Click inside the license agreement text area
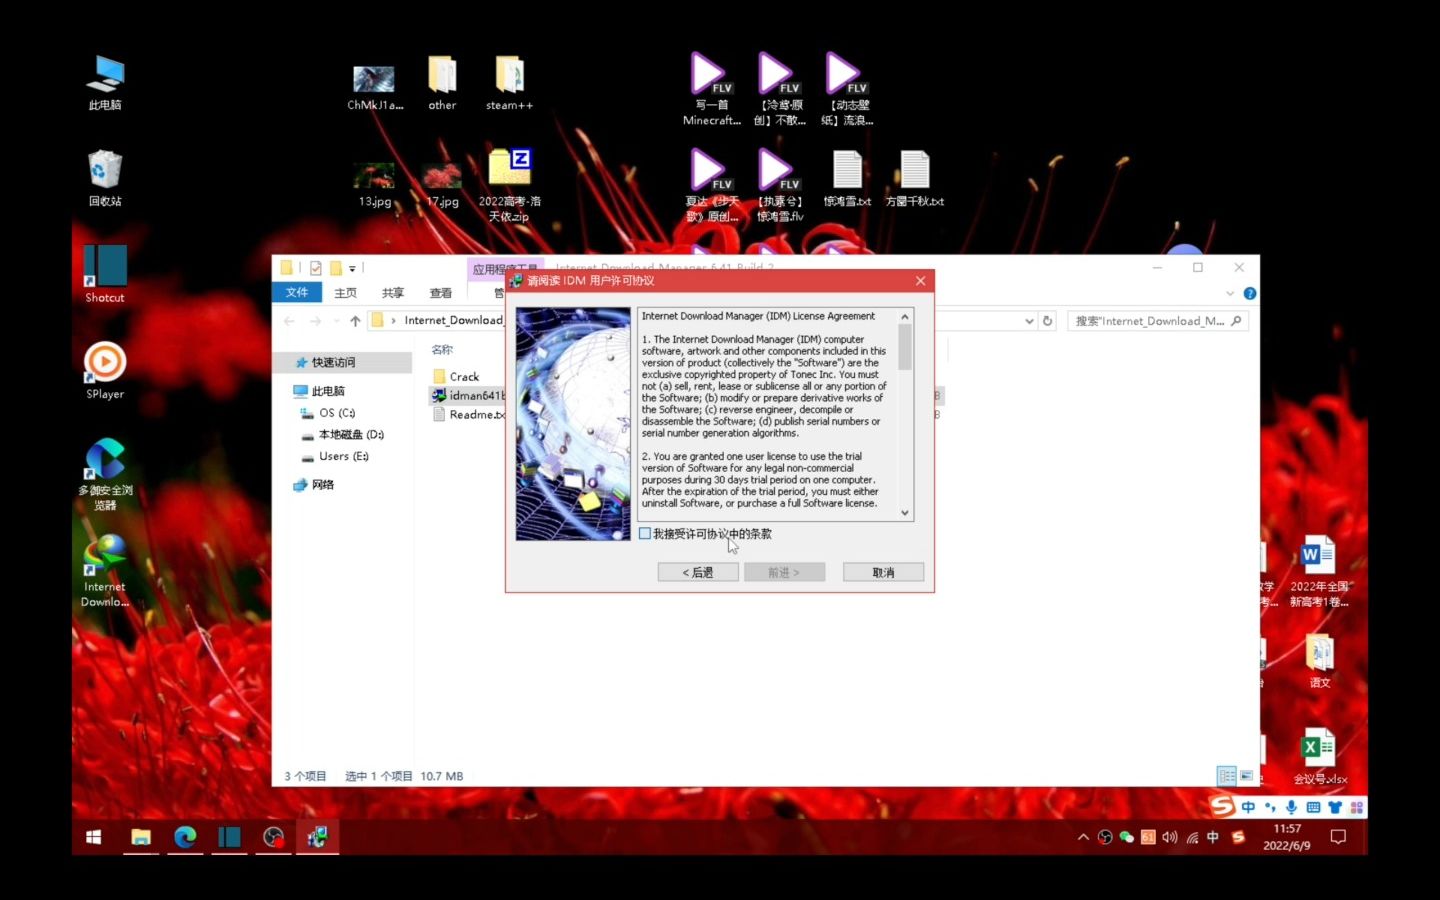The height and width of the screenshot is (900, 1440). click(x=768, y=415)
